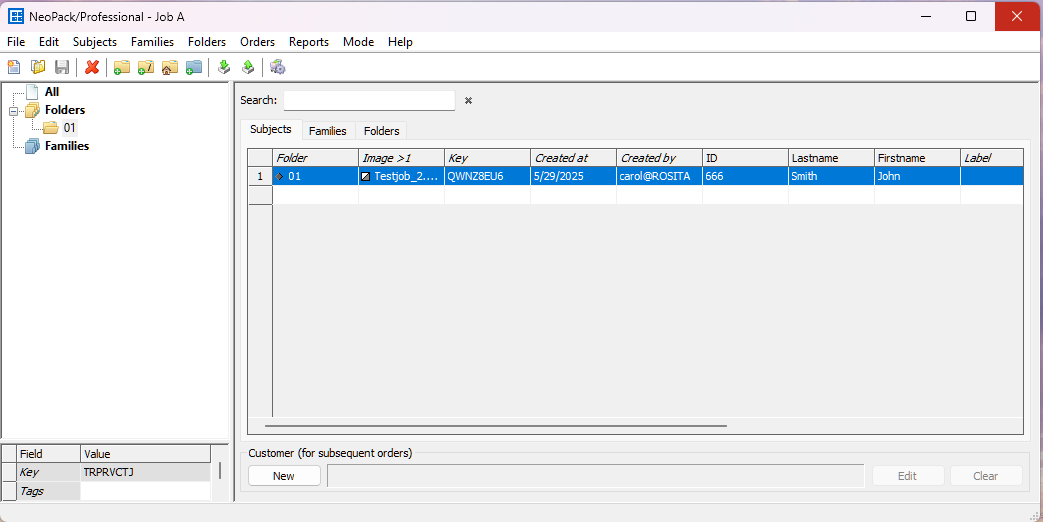The height and width of the screenshot is (522, 1043).
Task: Maximize the NeoPack window
Action: (x=970, y=16)
